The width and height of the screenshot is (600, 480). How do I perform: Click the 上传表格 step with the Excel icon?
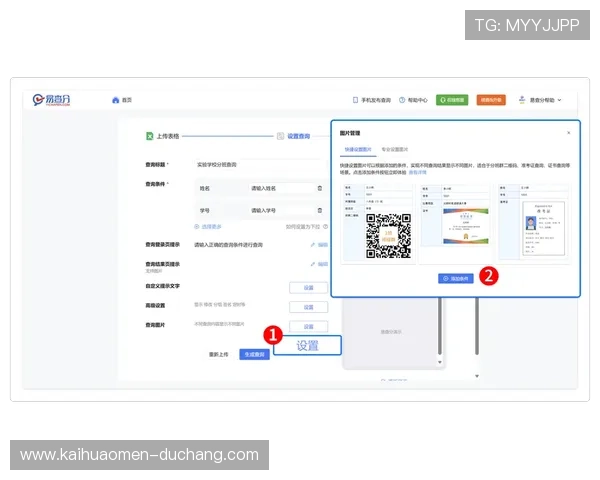click(163, 136)
